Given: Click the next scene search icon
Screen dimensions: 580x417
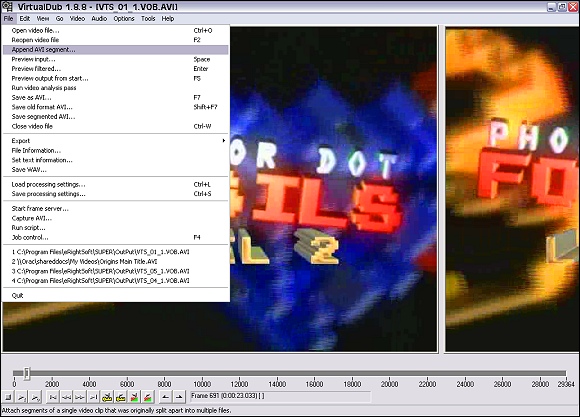Looking at the screenshot, I should click(x=148, y=397).
